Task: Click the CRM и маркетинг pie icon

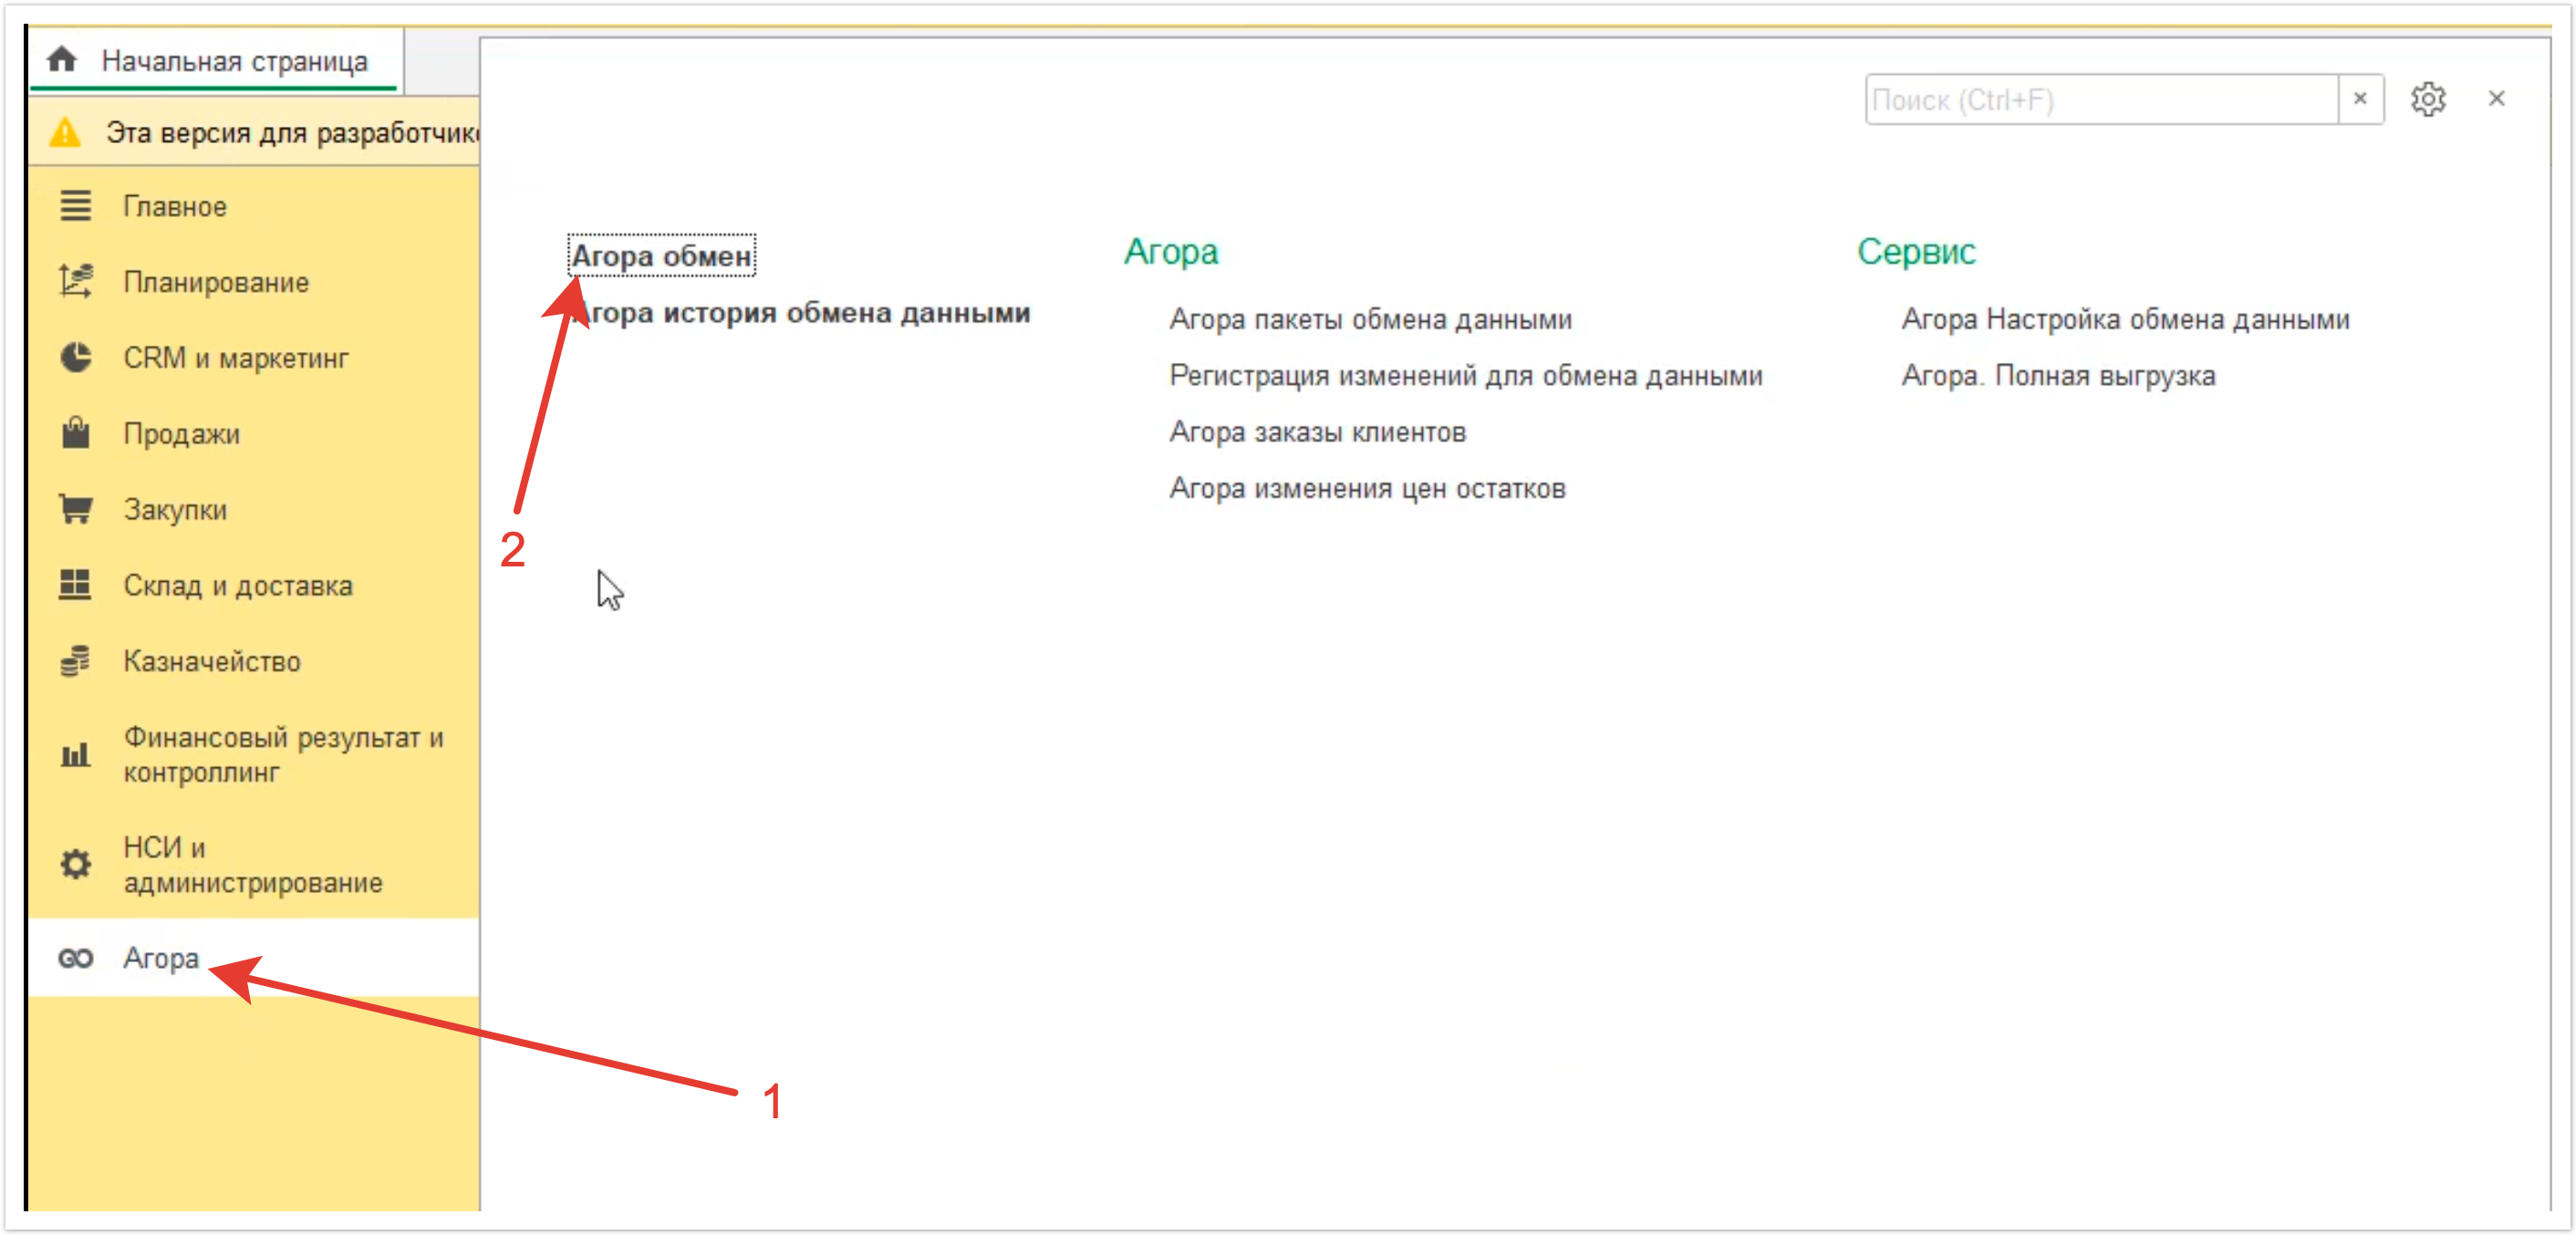Action: coord(75,358)
